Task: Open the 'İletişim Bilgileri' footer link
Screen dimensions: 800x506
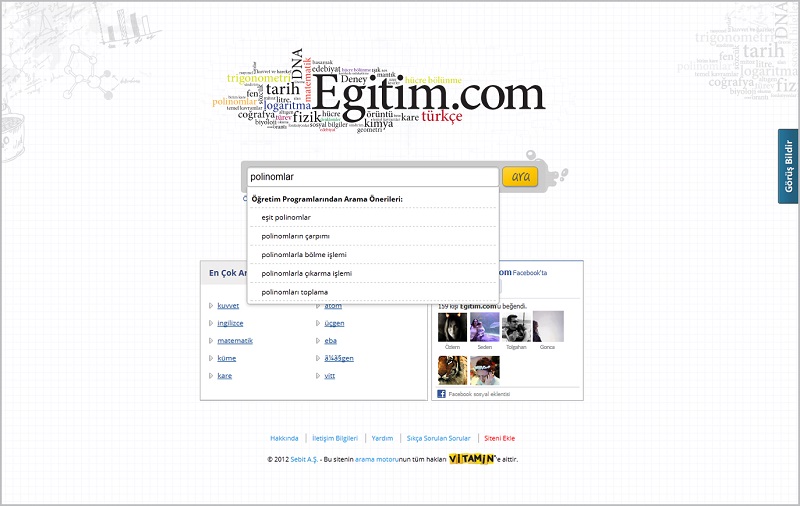Action: click(x=335, y=438)
